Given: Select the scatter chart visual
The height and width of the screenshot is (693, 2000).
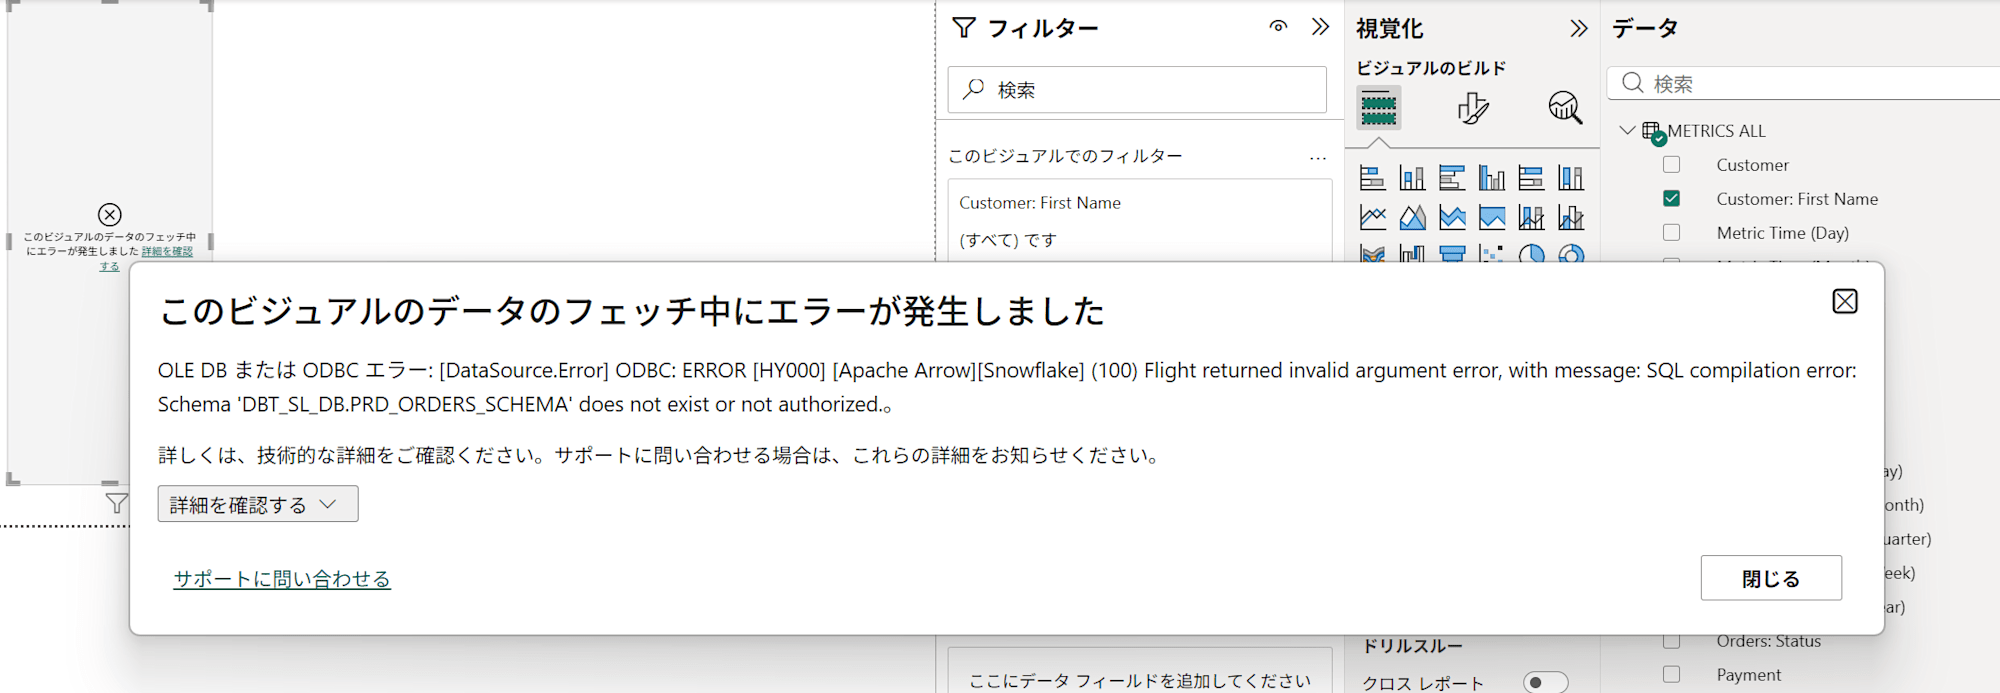Looking at the screenshot, I should (1492, 253).
